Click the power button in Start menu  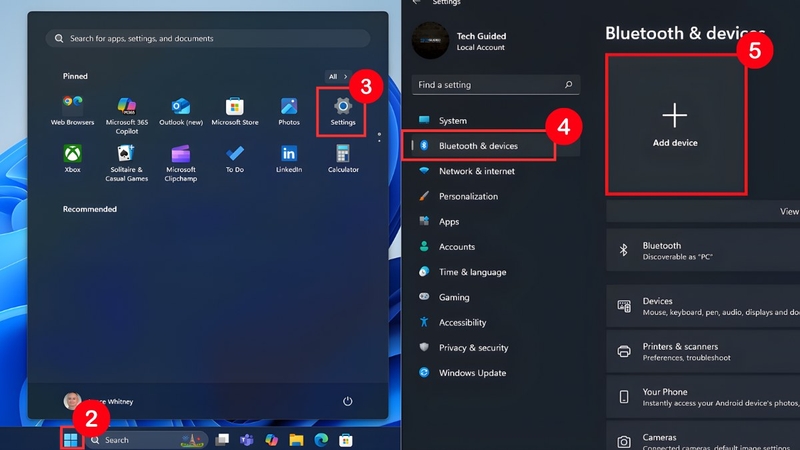coord(347,401)
